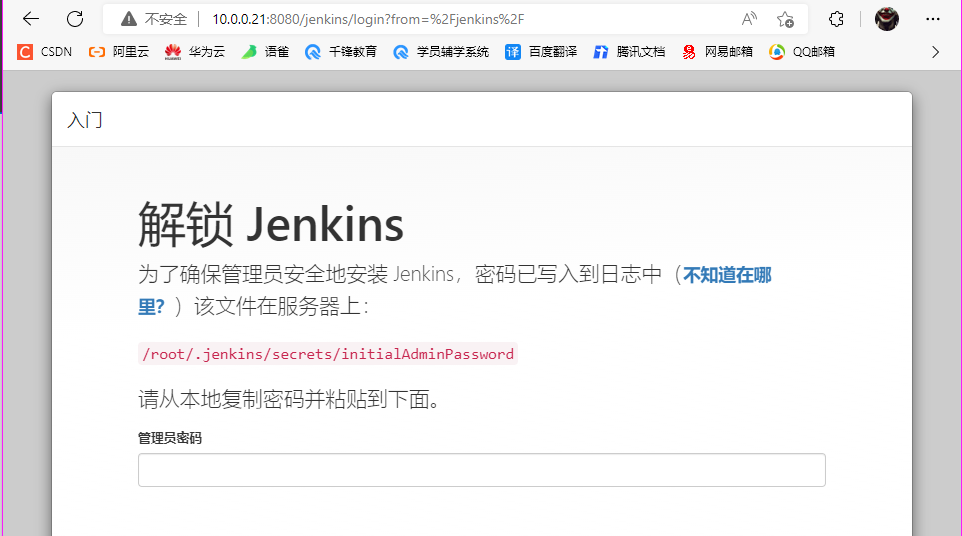This screenshot has height=536, width=962.
Task: Open the CSDN bookmark
Action: tap(44, 52)
